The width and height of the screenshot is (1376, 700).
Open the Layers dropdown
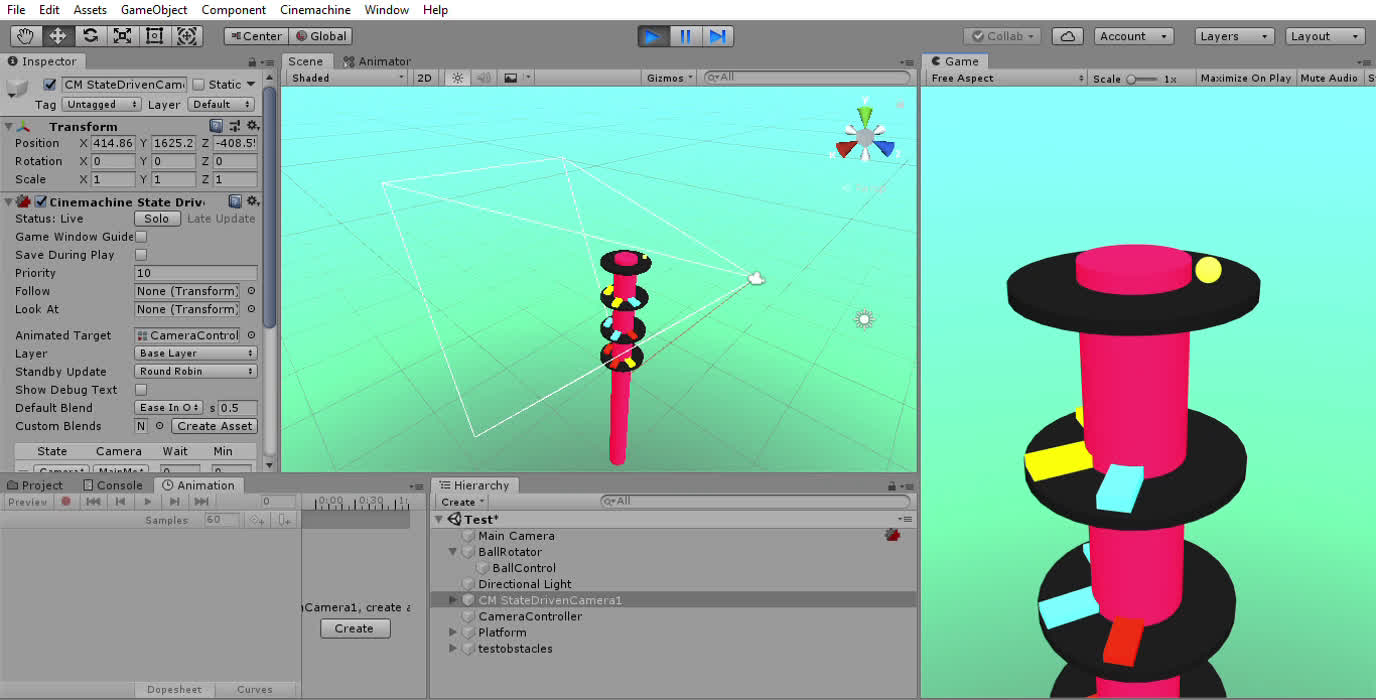coord(1234,36)
